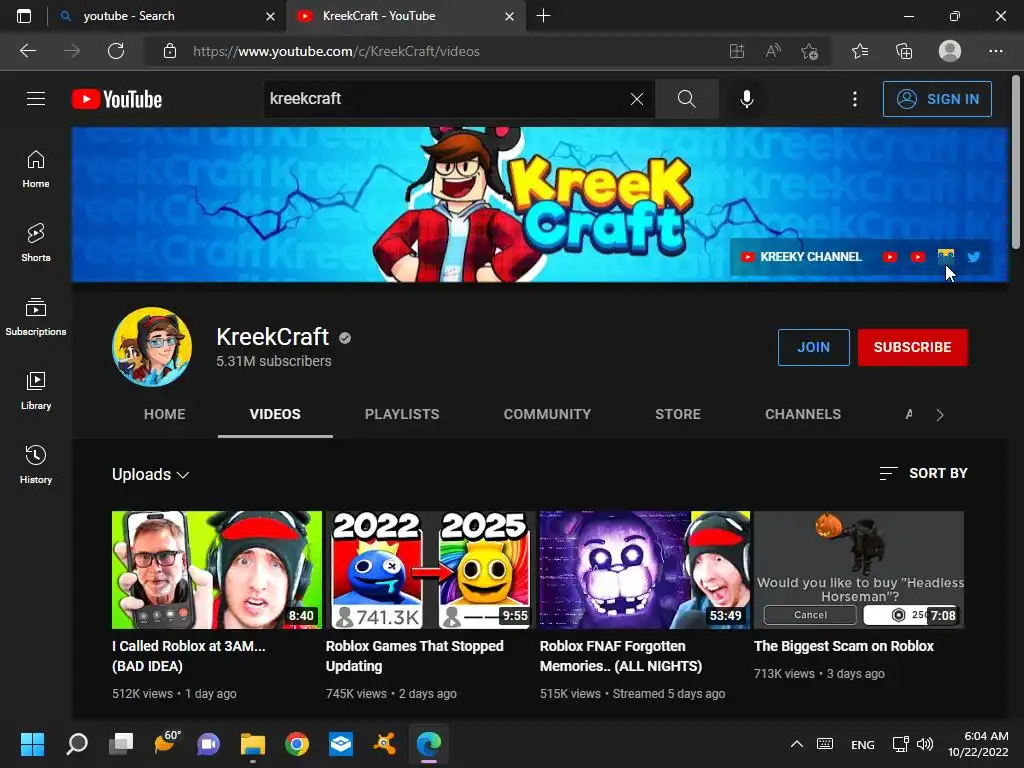The height and width of the screenshot is (768, 1024).
Task: Open Edge tab actions menu
Action: click(24, 16)
